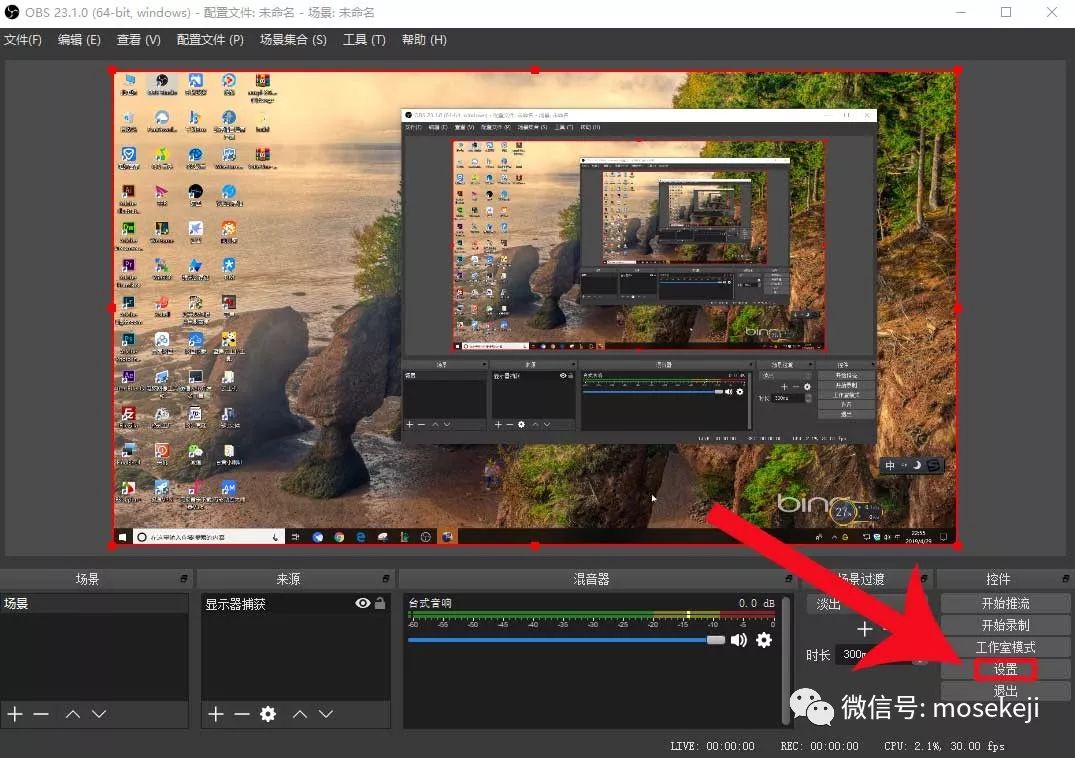Select the 显示器捕获 source row
This screenshot has width=1075, height=758.
[x=295, y=604]
